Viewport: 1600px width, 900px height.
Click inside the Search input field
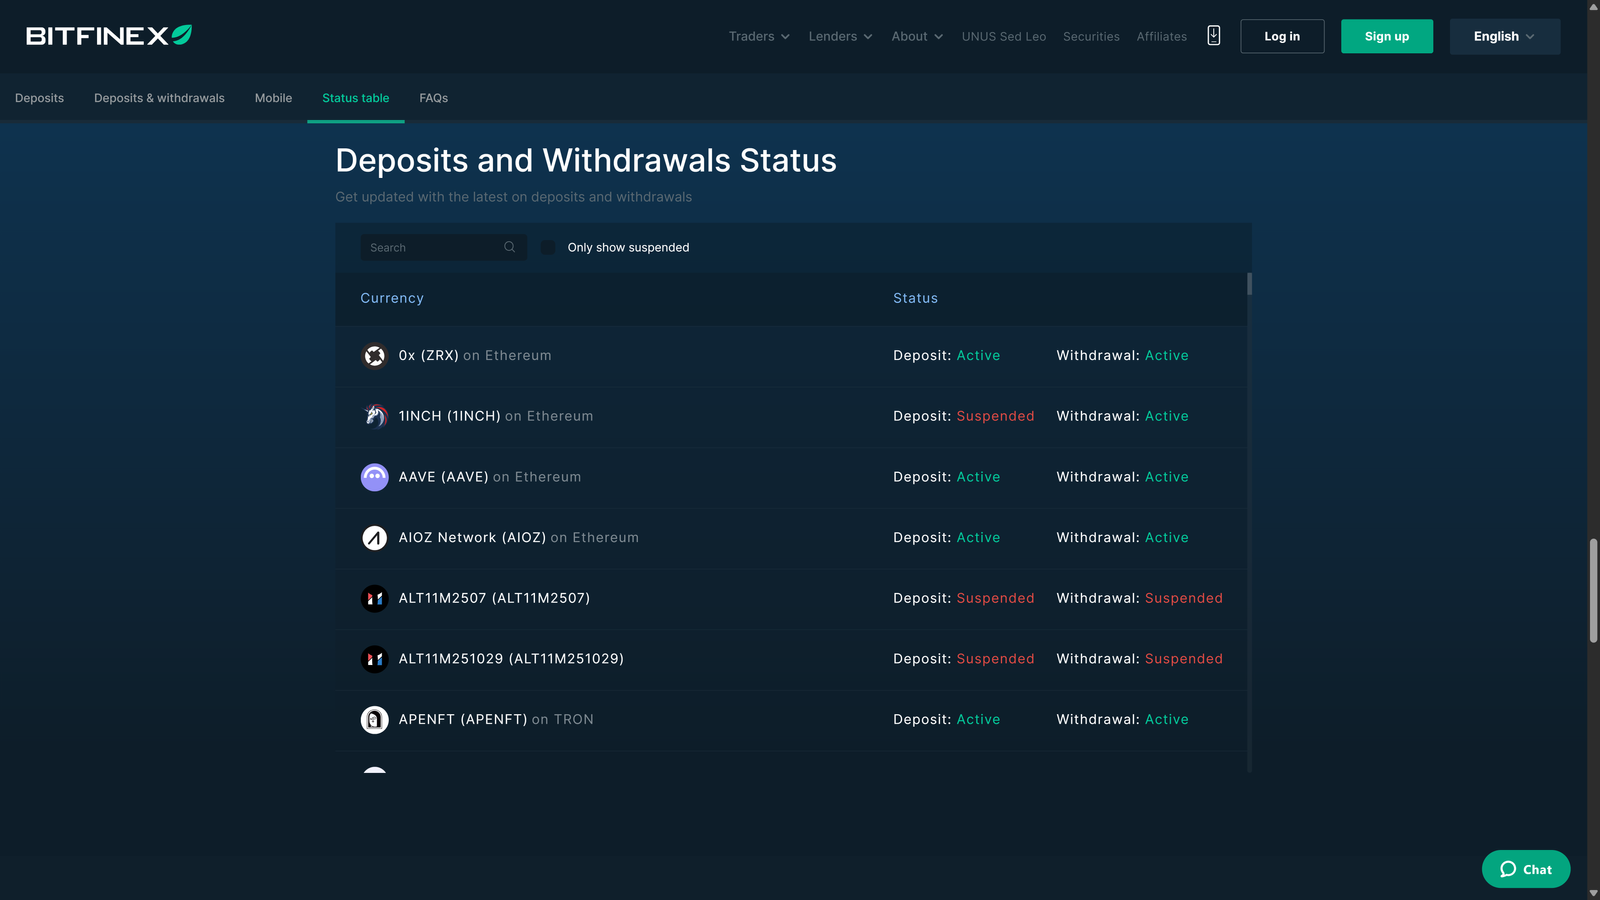pos(430,247)
